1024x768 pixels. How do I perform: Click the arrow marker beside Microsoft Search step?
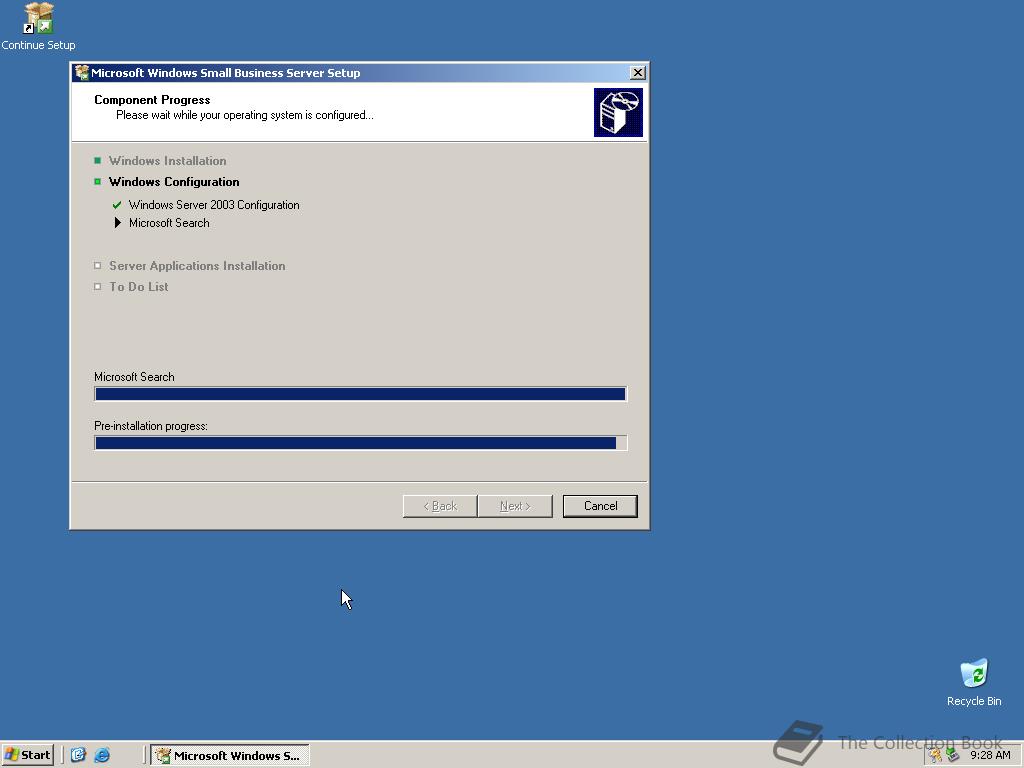118,223
